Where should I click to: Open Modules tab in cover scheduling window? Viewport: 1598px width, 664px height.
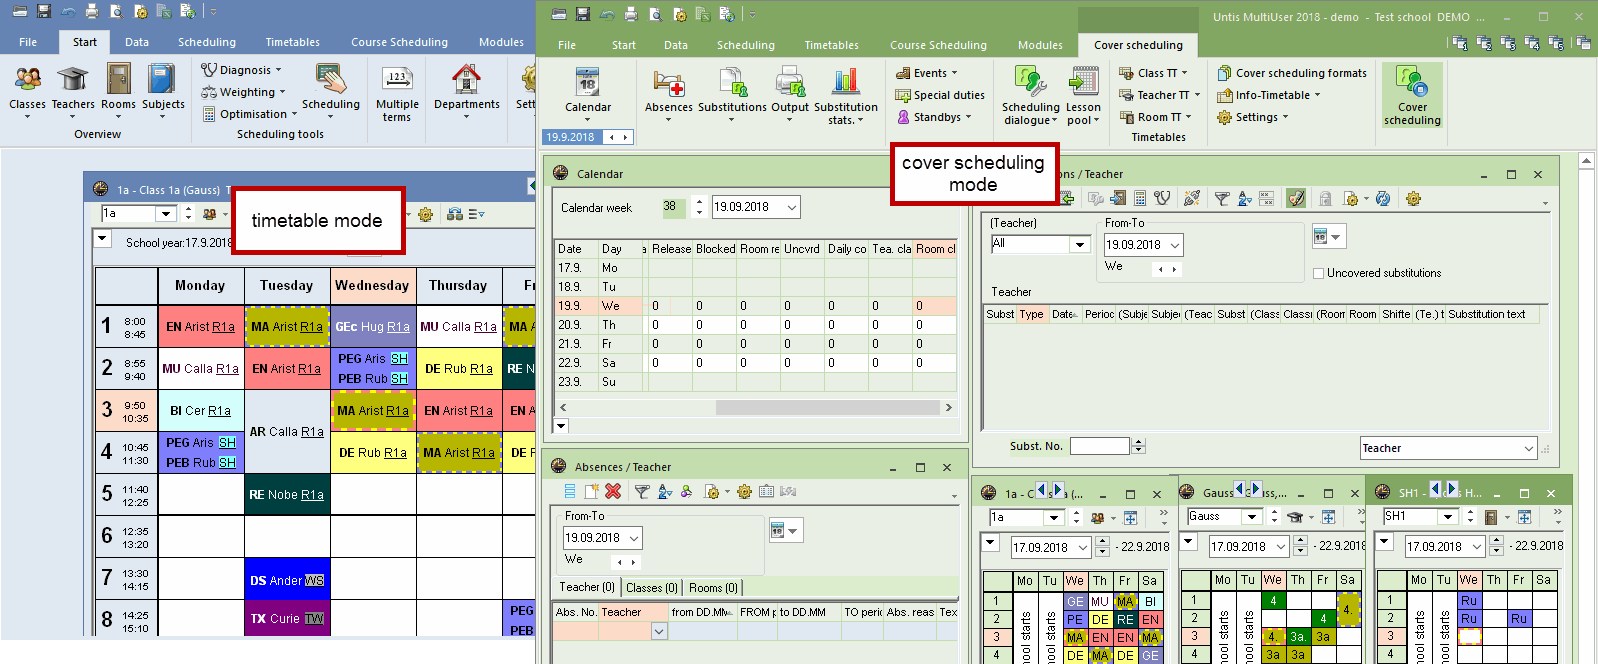point(1040,45)
